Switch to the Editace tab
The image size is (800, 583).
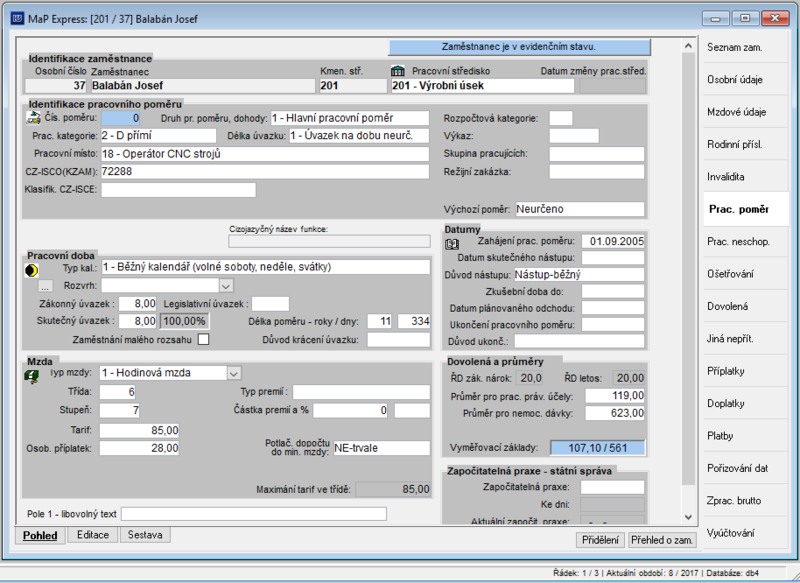pos(93,535)
